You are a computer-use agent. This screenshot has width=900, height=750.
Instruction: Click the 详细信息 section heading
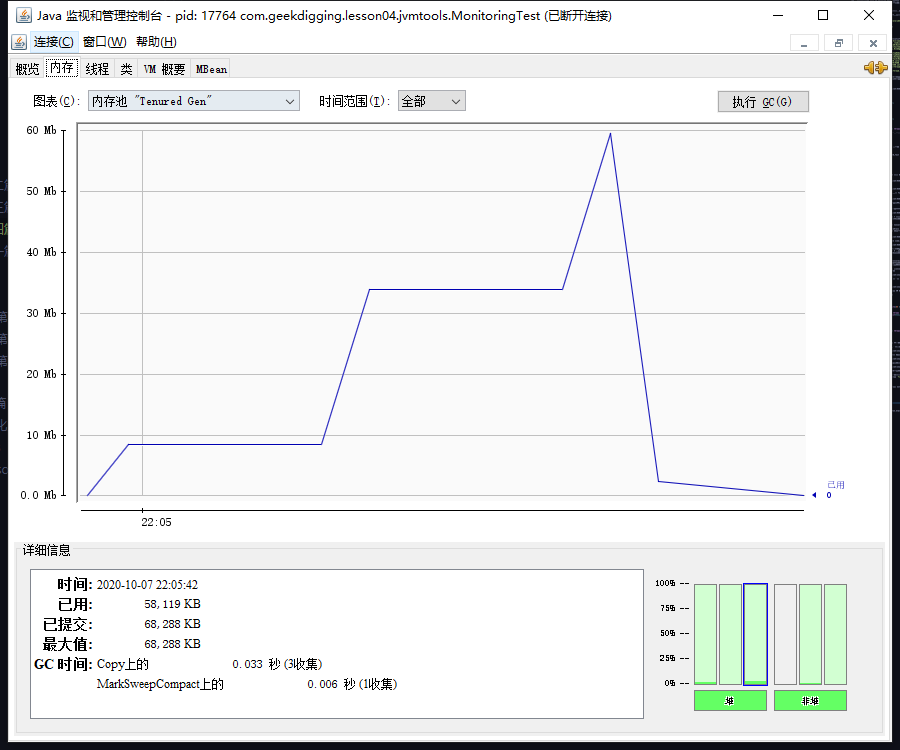point(46,551)
